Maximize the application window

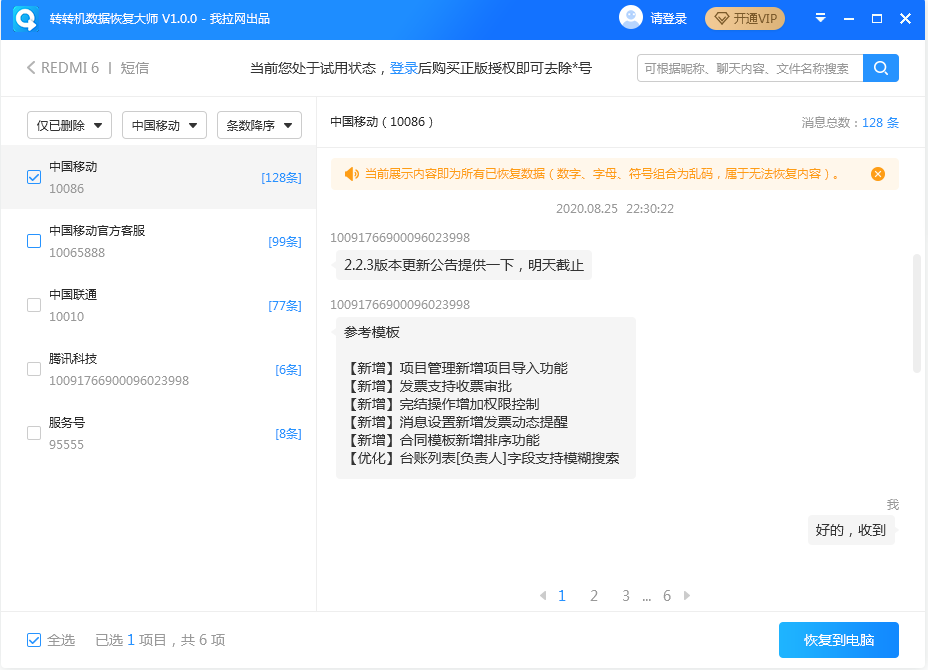pos(877,19)
